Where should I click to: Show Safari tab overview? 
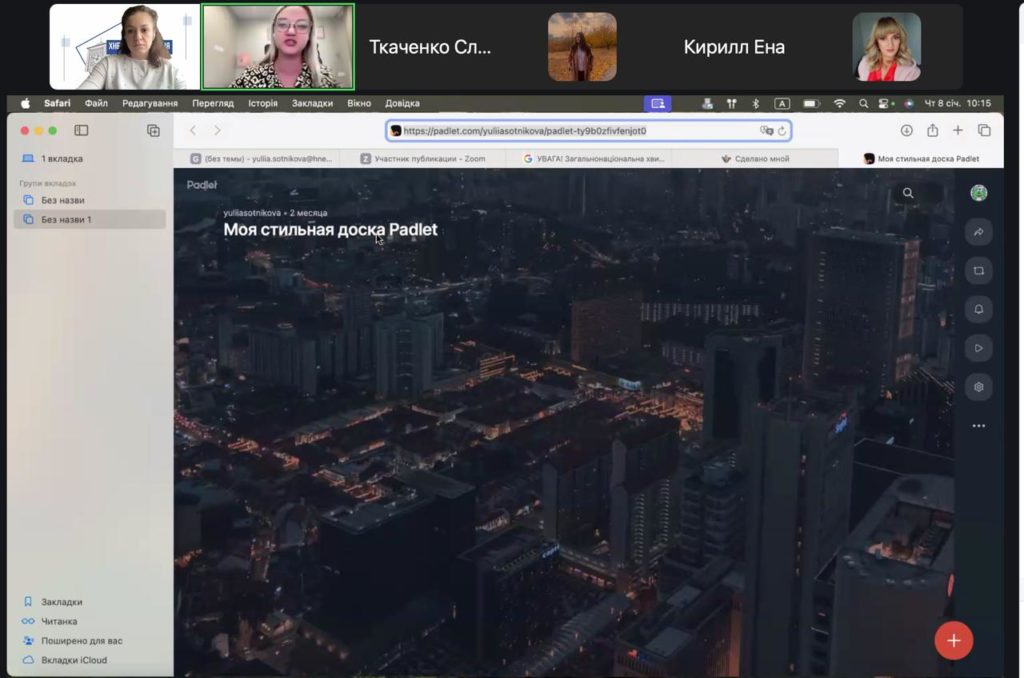tap(984, 130)
